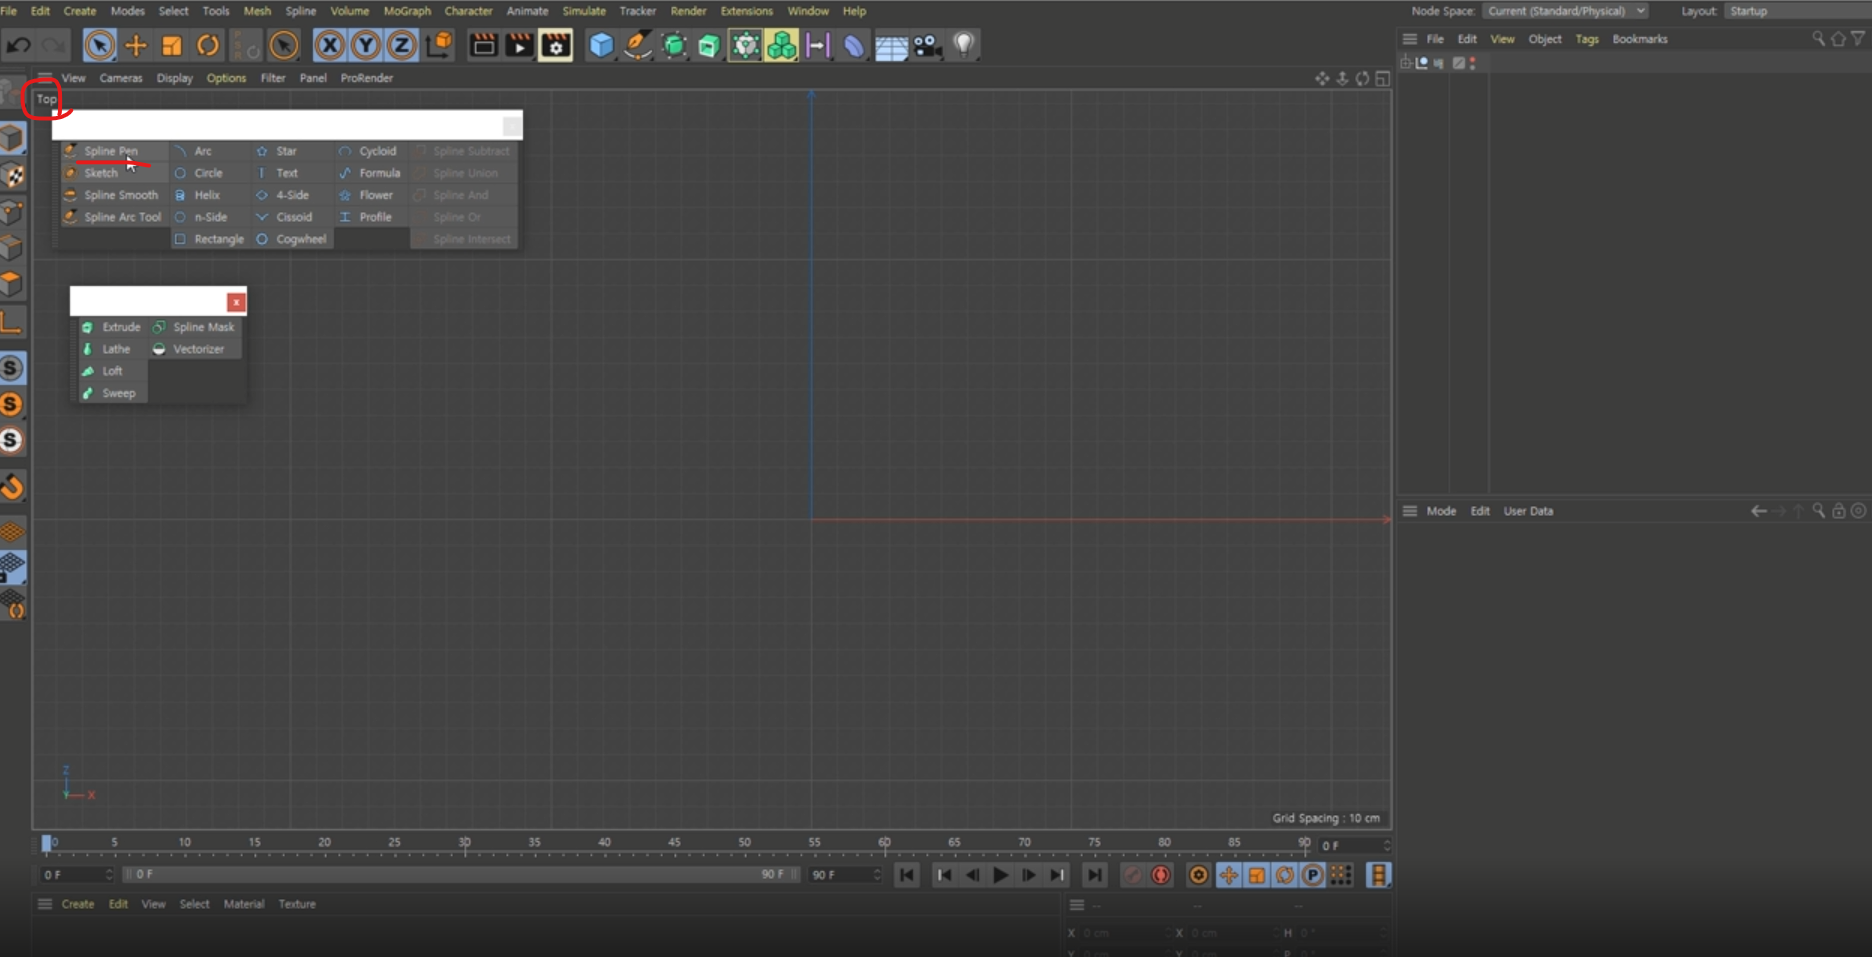This screenshot has width=1872, height=957.
Task: Click the Spline Pen toolbar icon
Action: (638, 45)
